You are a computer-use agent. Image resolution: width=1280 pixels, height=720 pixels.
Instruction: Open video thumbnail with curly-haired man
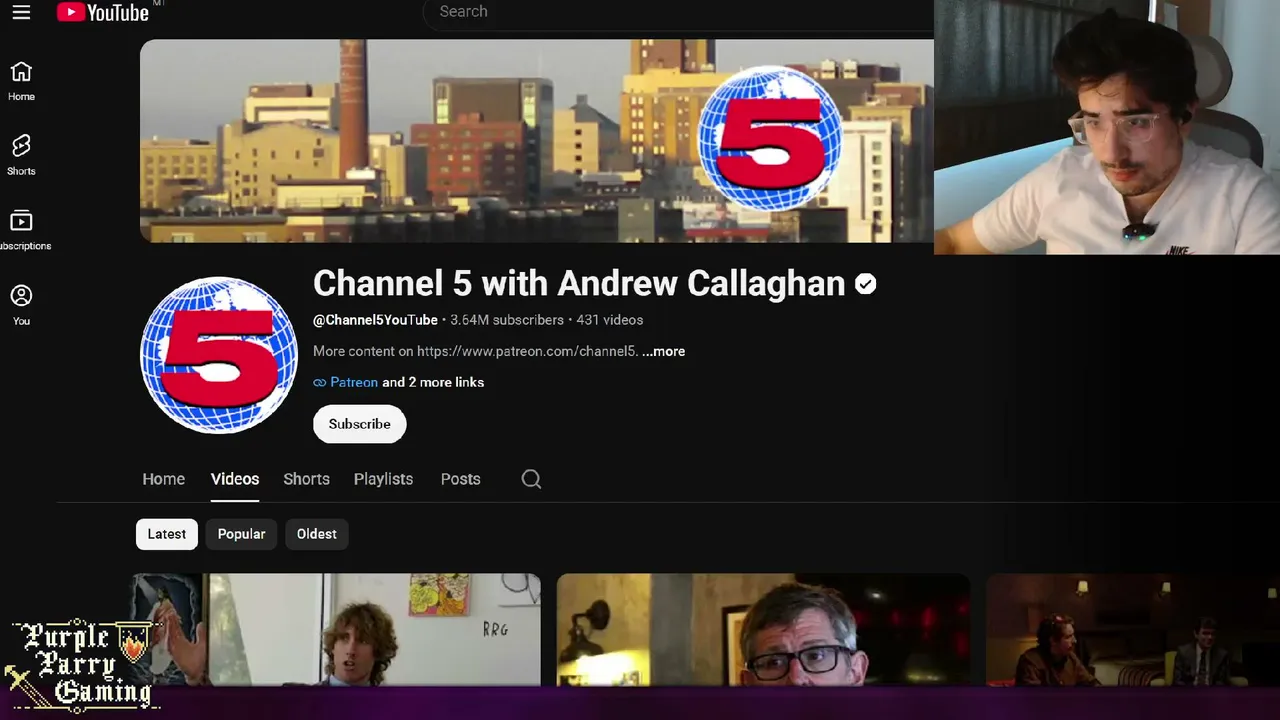click(336, 629)
